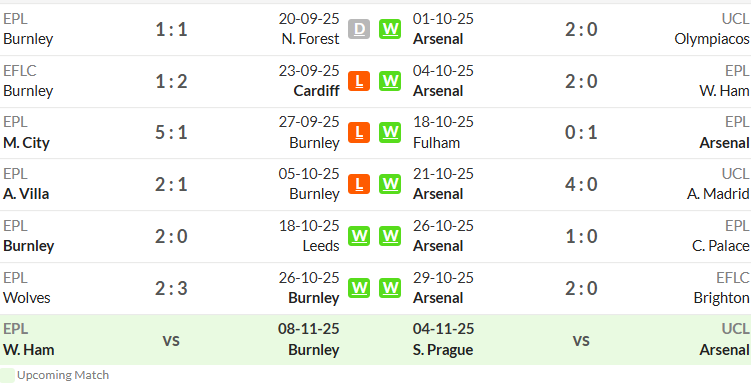751x392 pixels.
Task: Click the Upcoming Match legend color swatch
Action: pyautogui.click(x=7, y=375)
